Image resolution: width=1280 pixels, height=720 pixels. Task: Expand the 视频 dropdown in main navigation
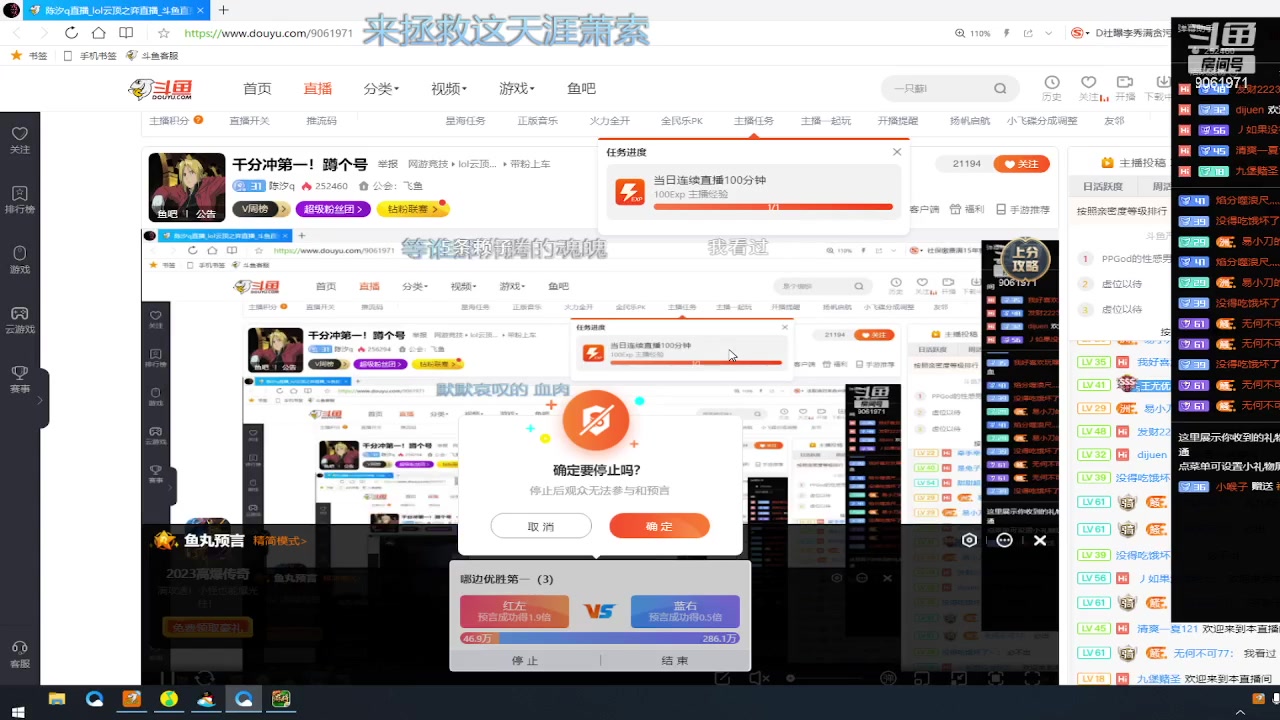(x=449, y=88)
